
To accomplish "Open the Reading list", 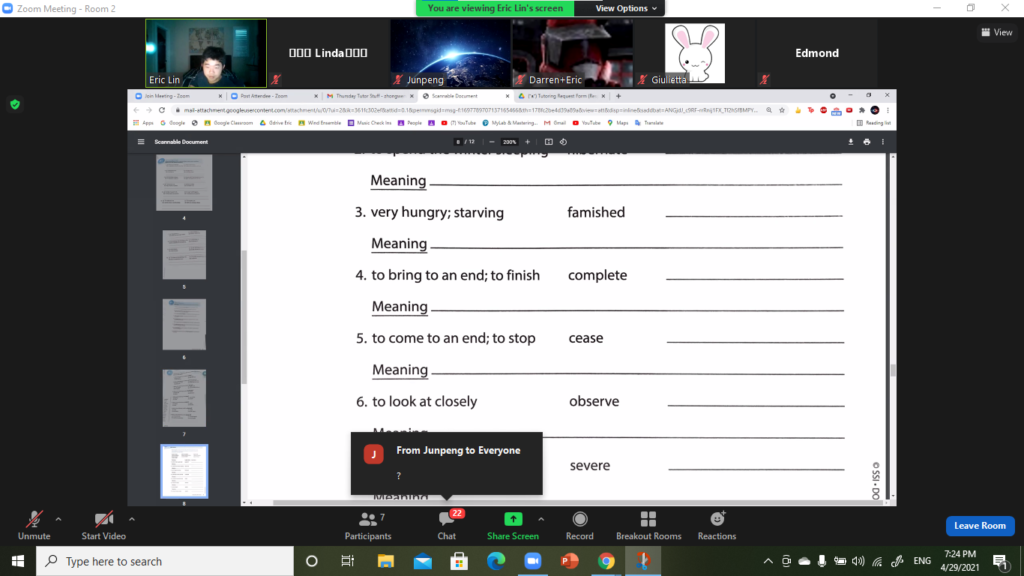I will (x=874, y=123).
